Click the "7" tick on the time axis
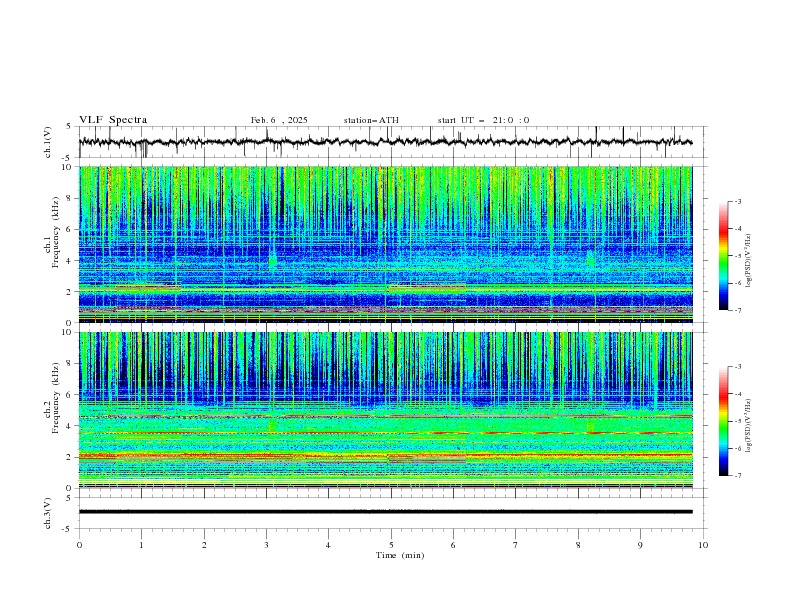The image size is (792, 612). pos(516,545)
